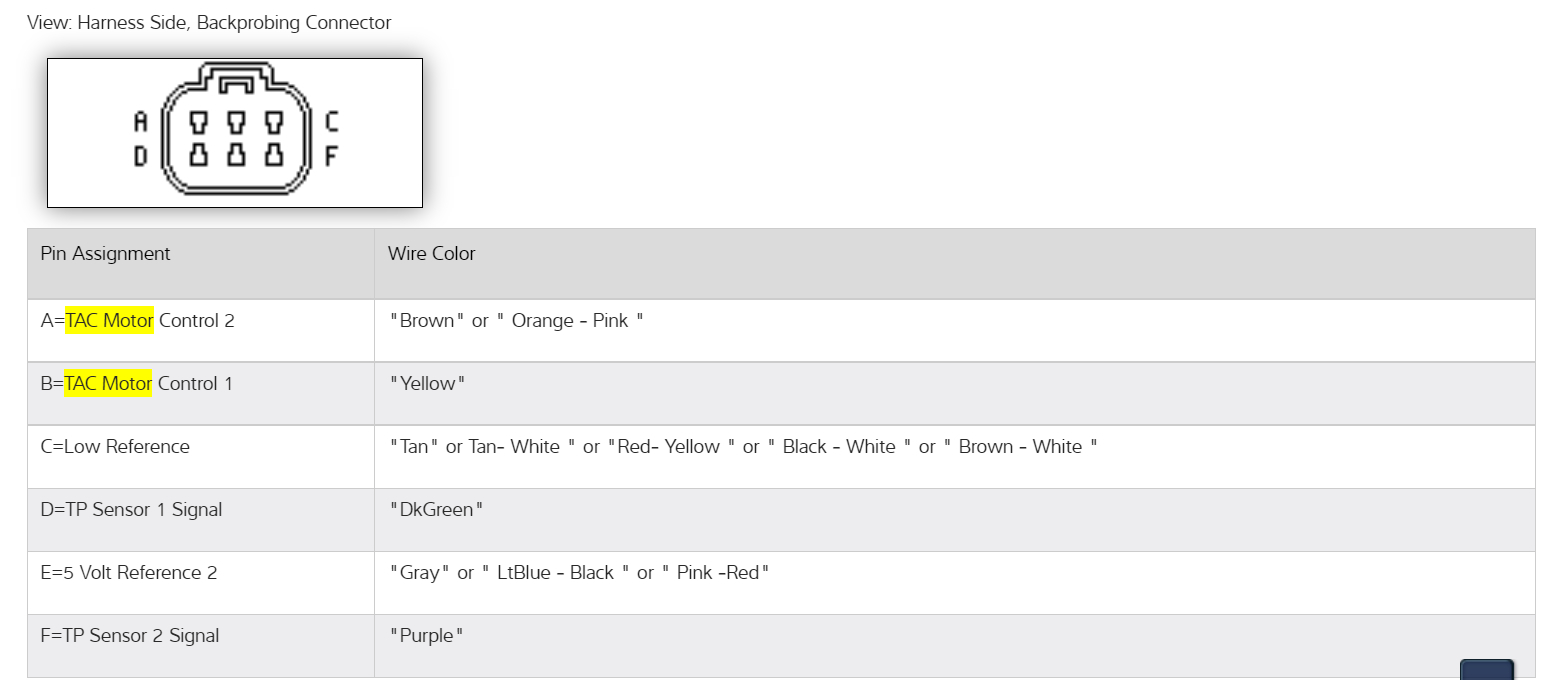Viewport: 1547px width, 680px height.
Task: Click the letter C beside the connector
Action: coord(332,122)
